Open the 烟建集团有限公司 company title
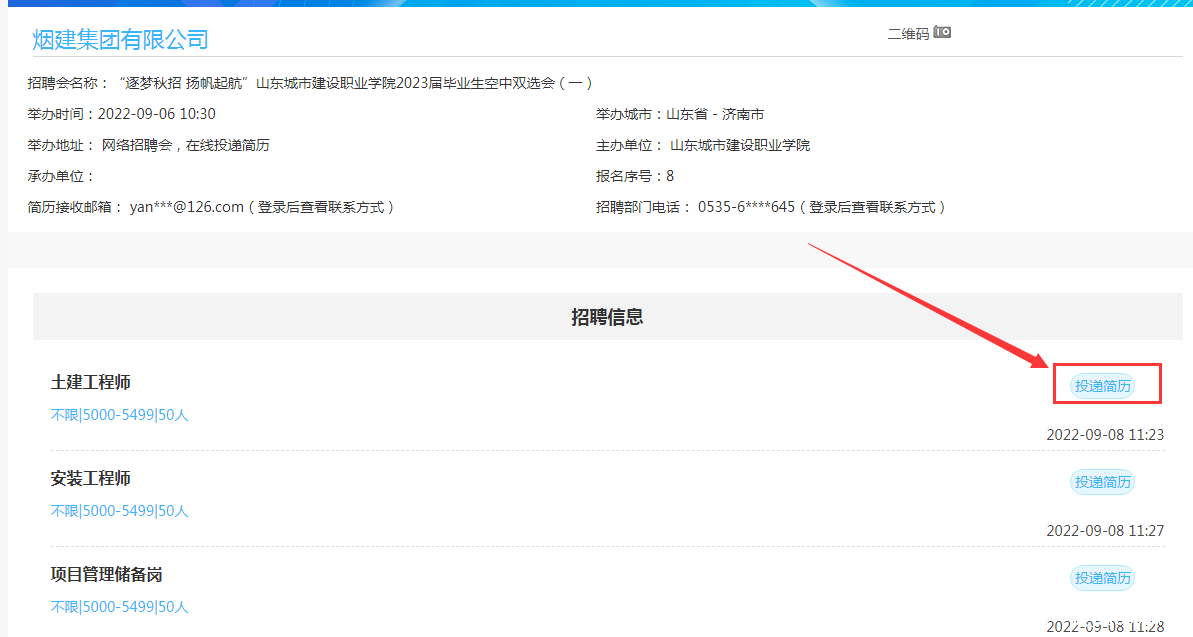Viewport: 1193px width, 637px height. (x=120, y=40)
